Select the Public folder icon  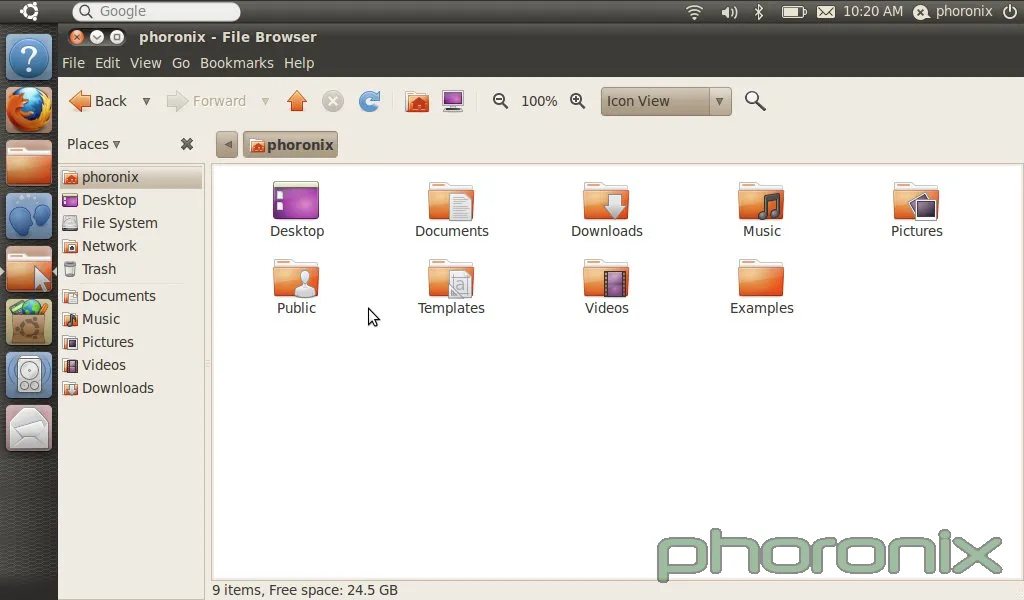[x=296, y=278]
